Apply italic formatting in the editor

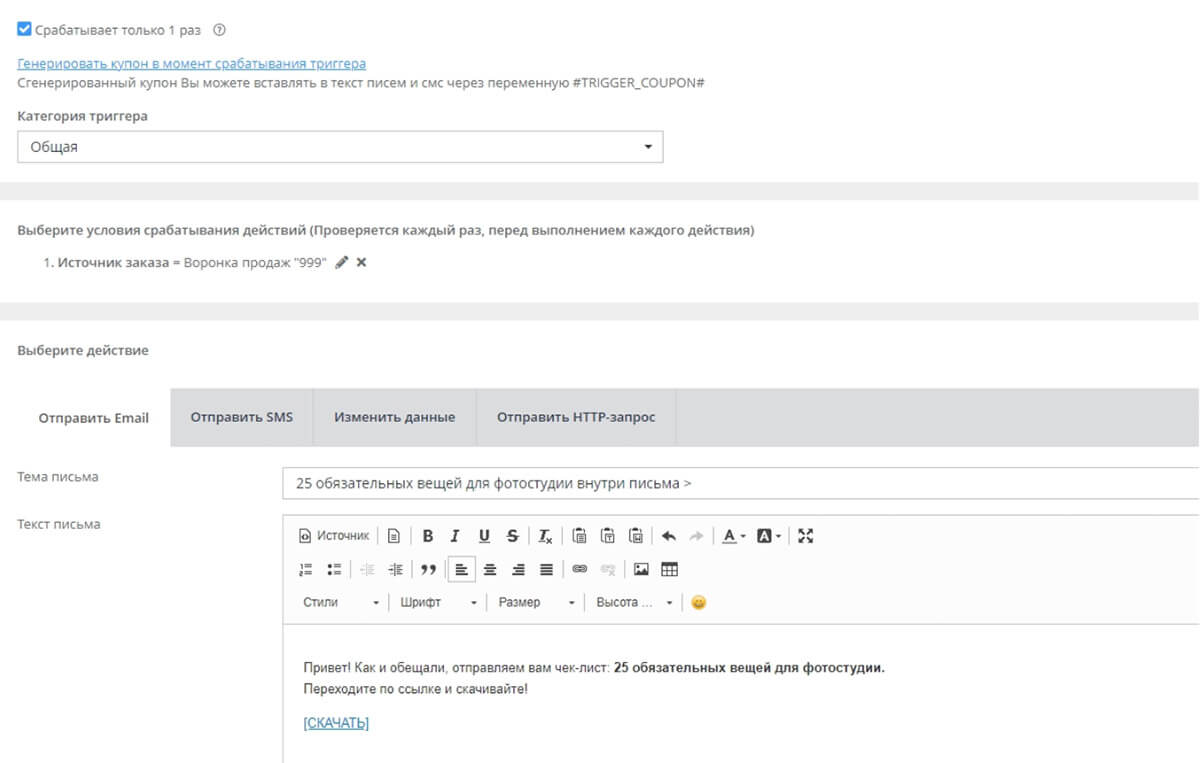tap(456, 536)
